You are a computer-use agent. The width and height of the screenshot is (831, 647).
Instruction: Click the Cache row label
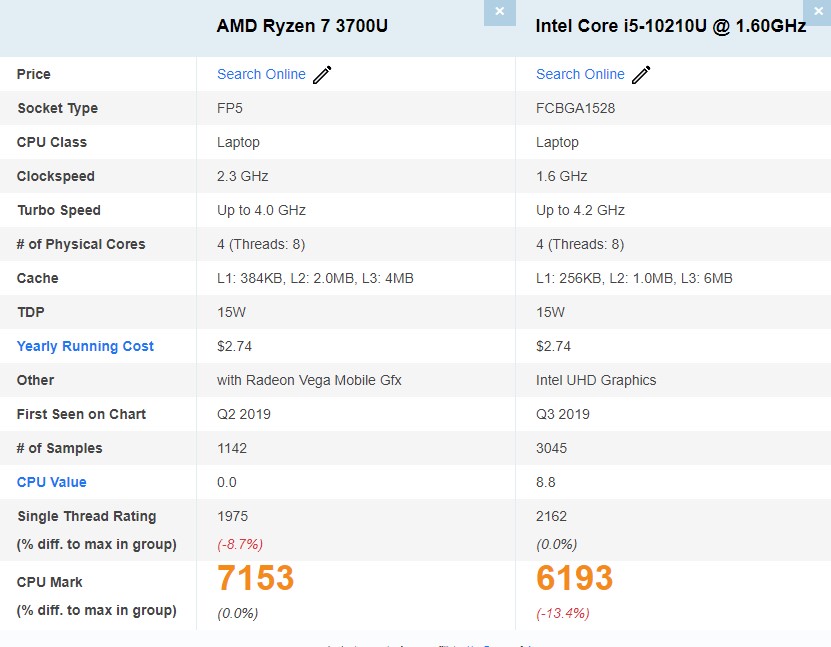click(38, 278)
